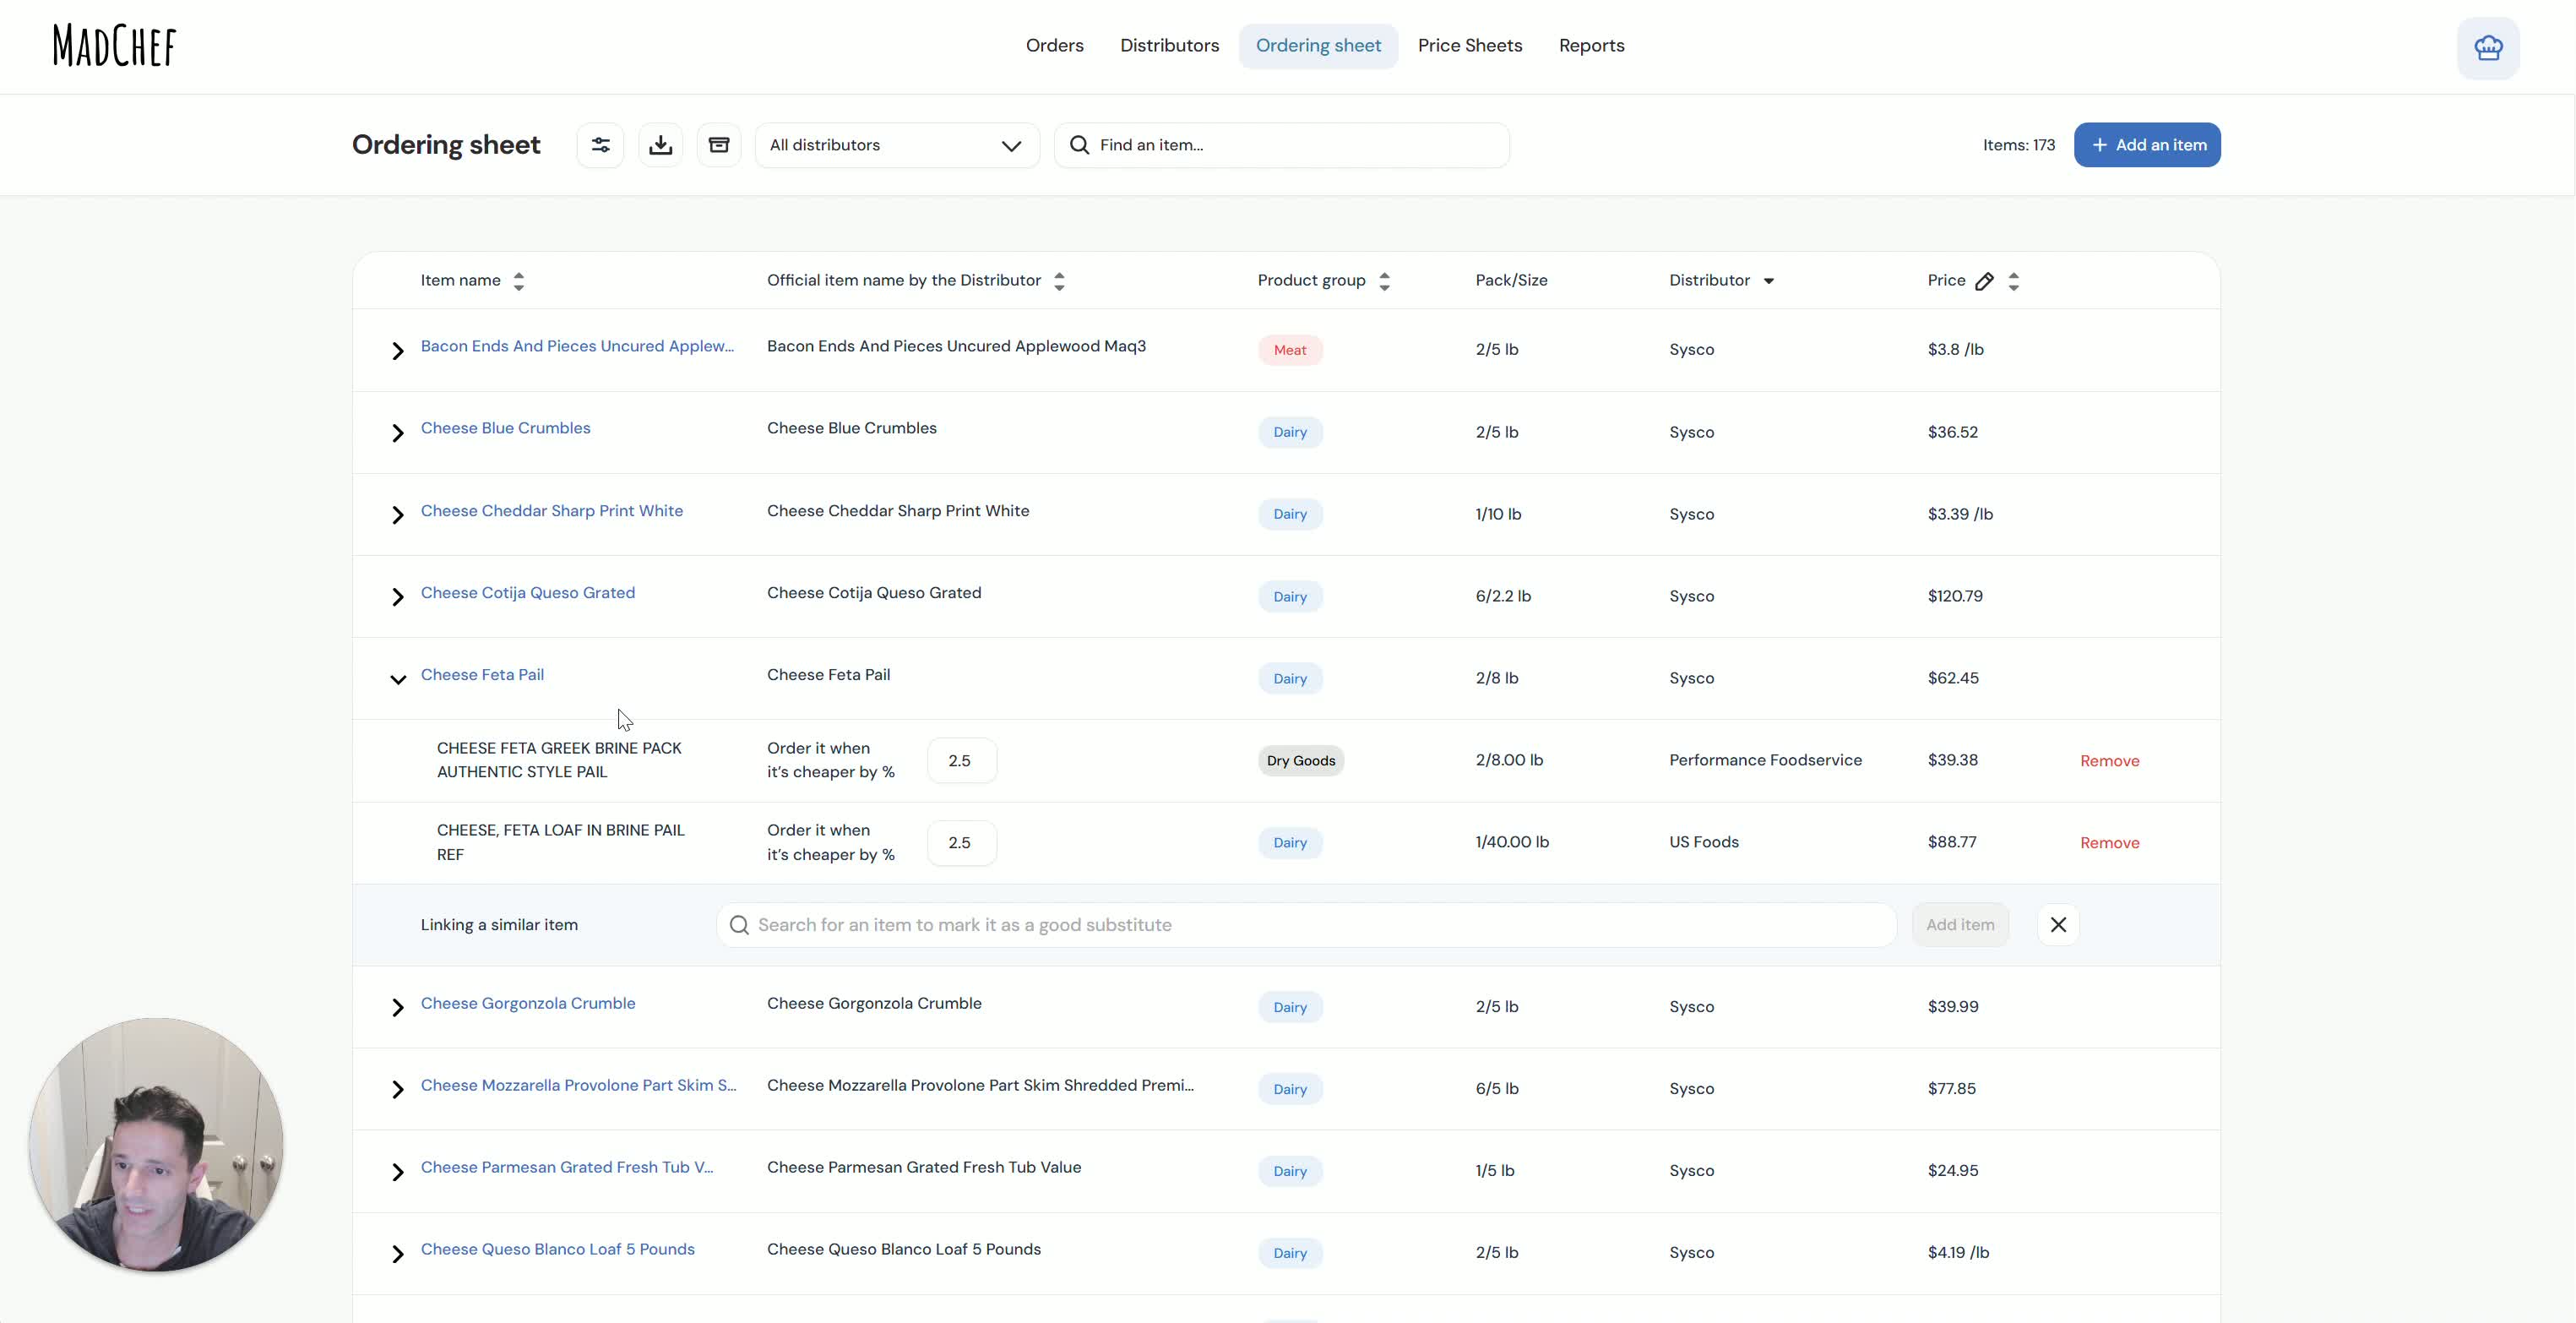Open the chef hat profile icon

[2488, 47]
